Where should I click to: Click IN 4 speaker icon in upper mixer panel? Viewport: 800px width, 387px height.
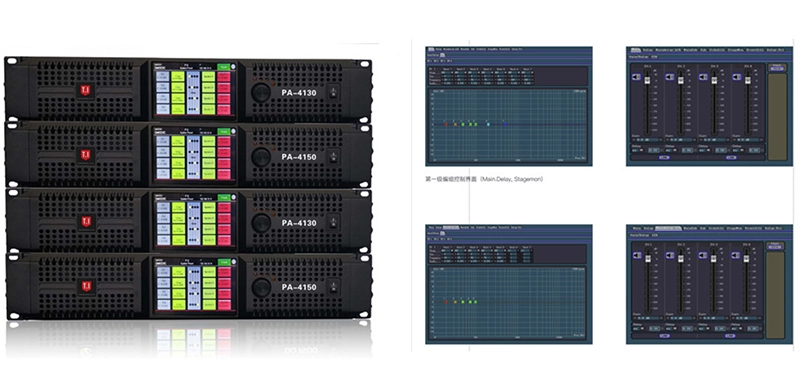tap(737, 77)
